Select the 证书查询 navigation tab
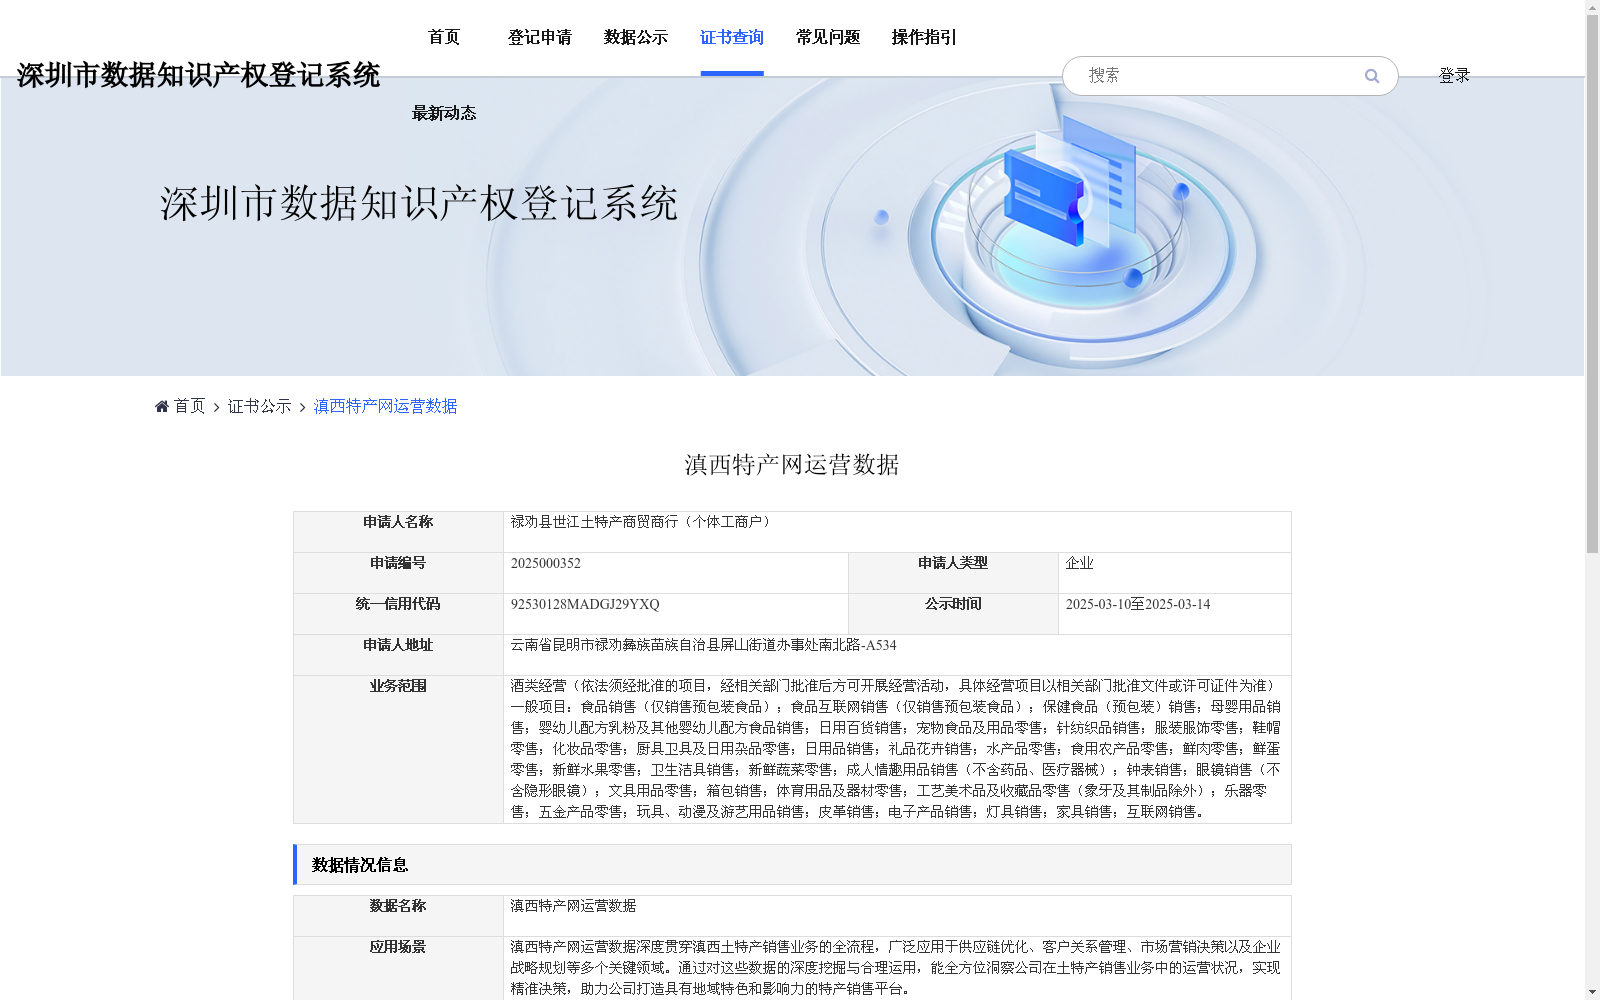Screen dimensions: 1600x1000 coord(732,37)
